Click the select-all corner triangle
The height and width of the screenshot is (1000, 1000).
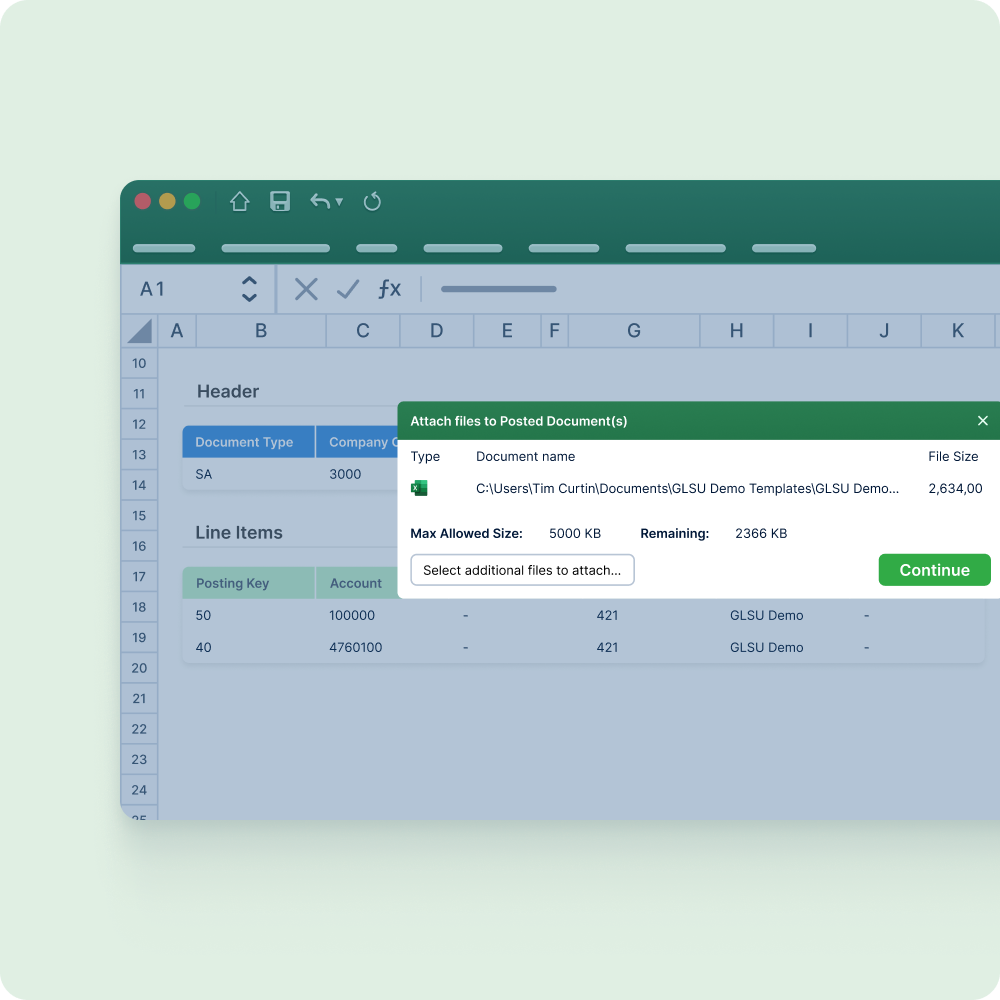(x=140, y=331)
